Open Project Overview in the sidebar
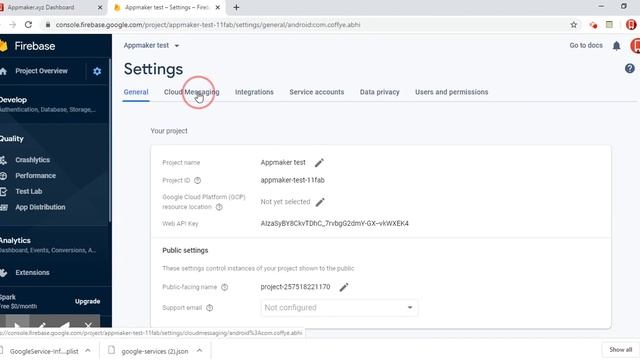The image size is (640, 360). (x=41, y=71)
